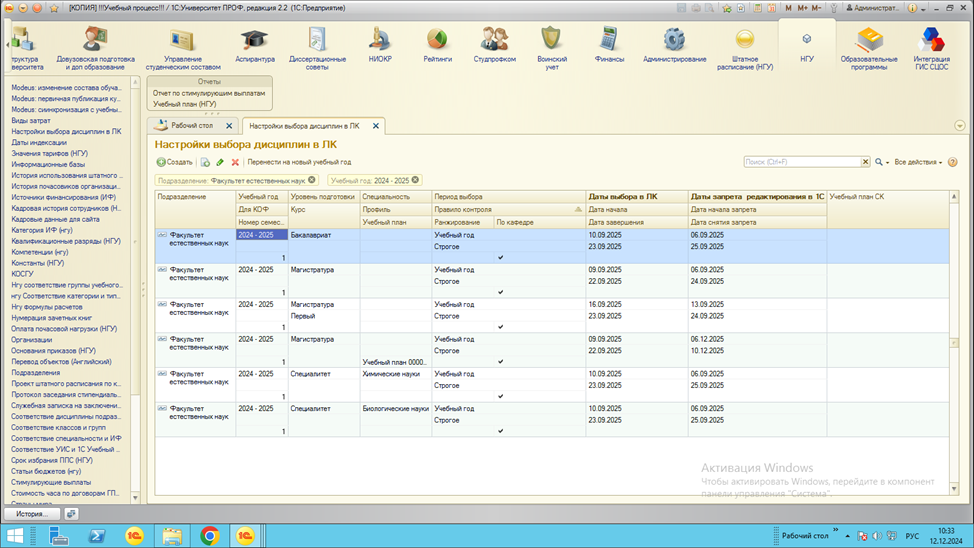Open the Все действия dropdown
Screen dimensions: 974x548
pyautogui.click(x=918, y=162)
